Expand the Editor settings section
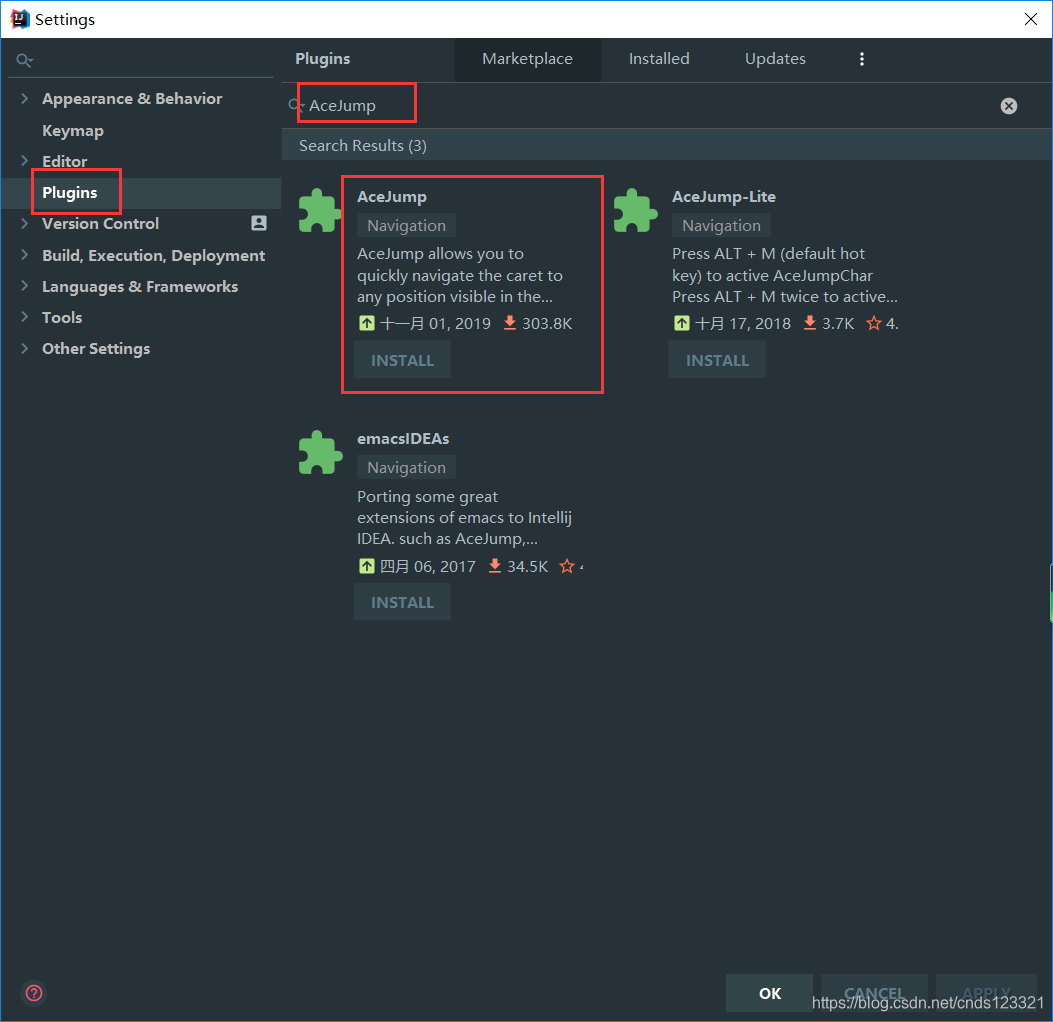Image resolution: width=1053 pixels, height=1022 pixels. 25,160
